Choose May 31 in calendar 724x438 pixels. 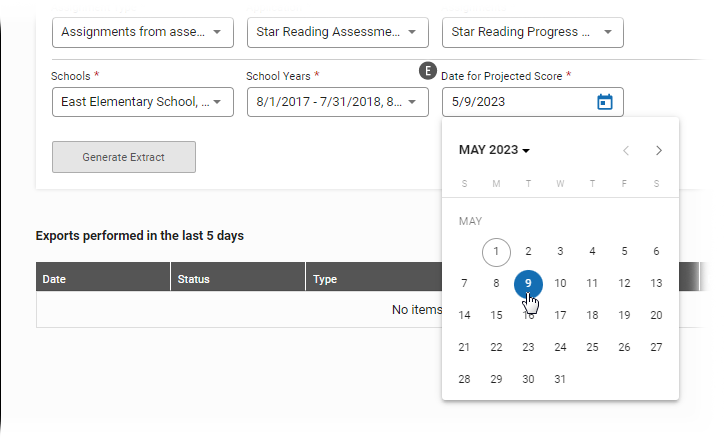point(560,379)
